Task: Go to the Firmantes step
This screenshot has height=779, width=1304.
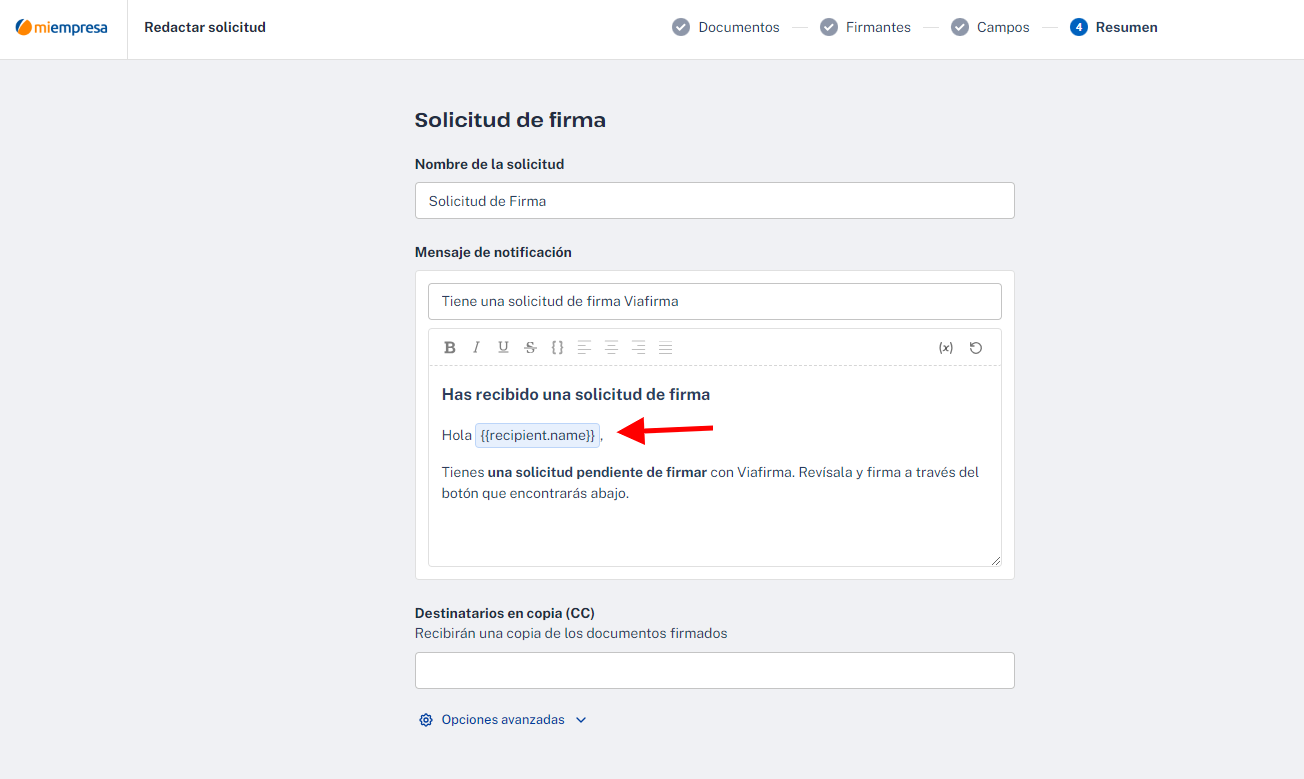Action: pos(866,27)
